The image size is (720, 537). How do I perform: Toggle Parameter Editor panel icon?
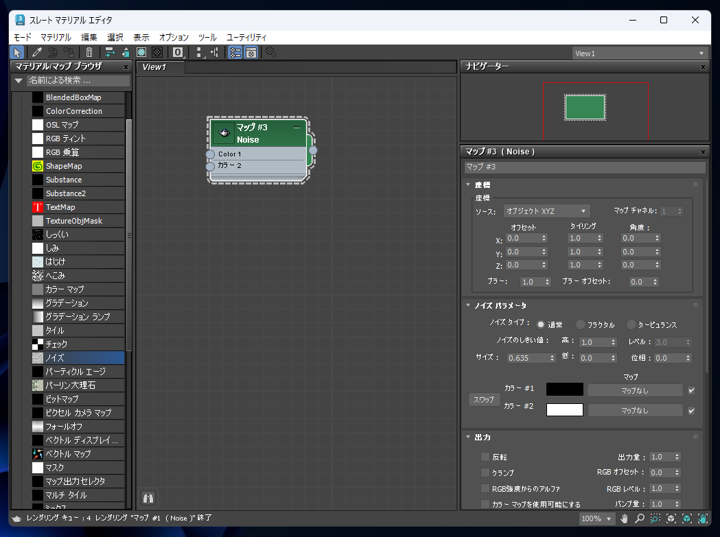click(x=251, y=52)
